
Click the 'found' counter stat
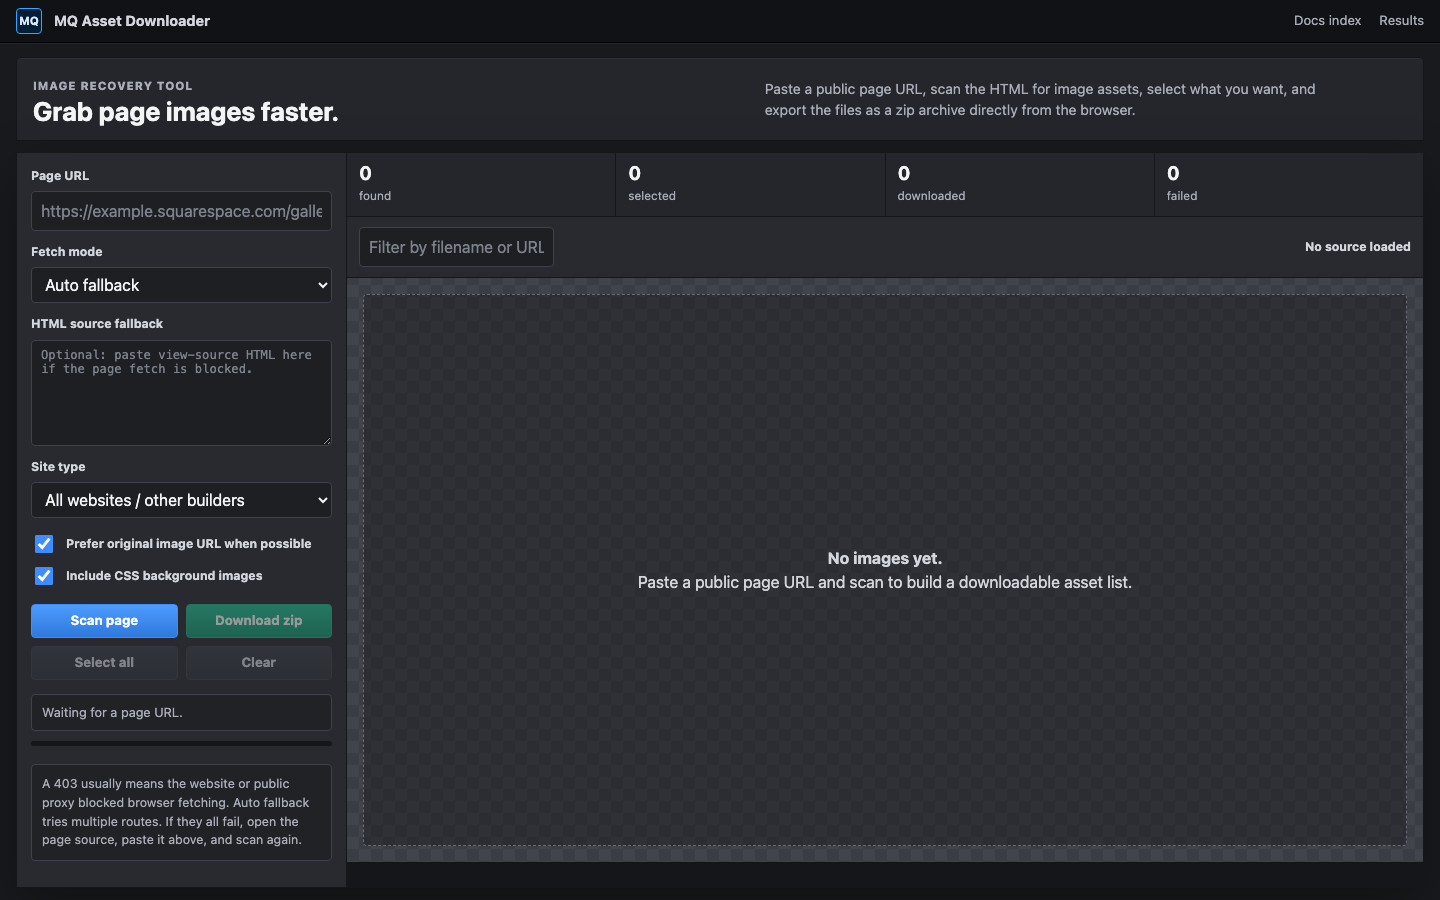point(481,184)
